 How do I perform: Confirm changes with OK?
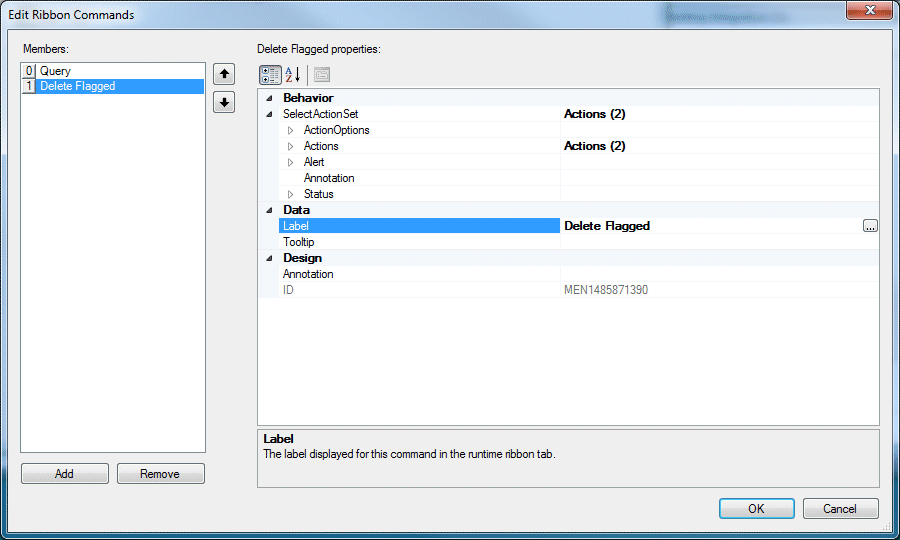pos(757,508)
